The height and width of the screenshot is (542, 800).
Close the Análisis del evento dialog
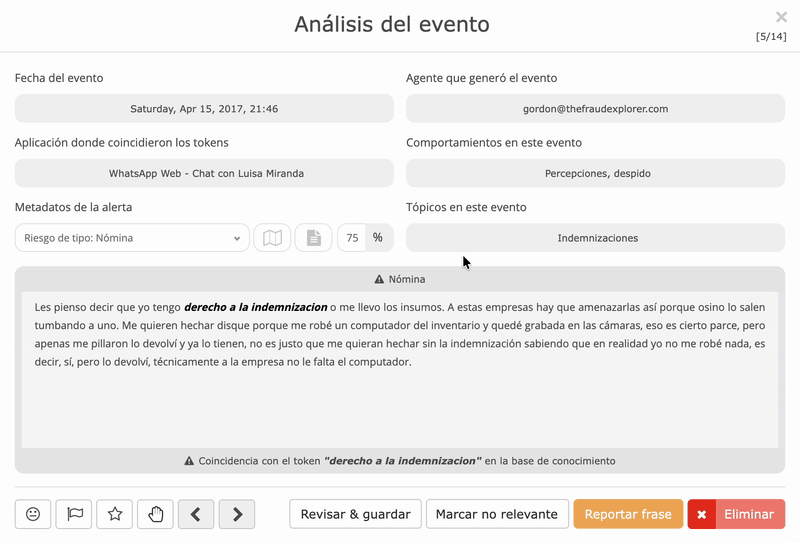(781, 17)
